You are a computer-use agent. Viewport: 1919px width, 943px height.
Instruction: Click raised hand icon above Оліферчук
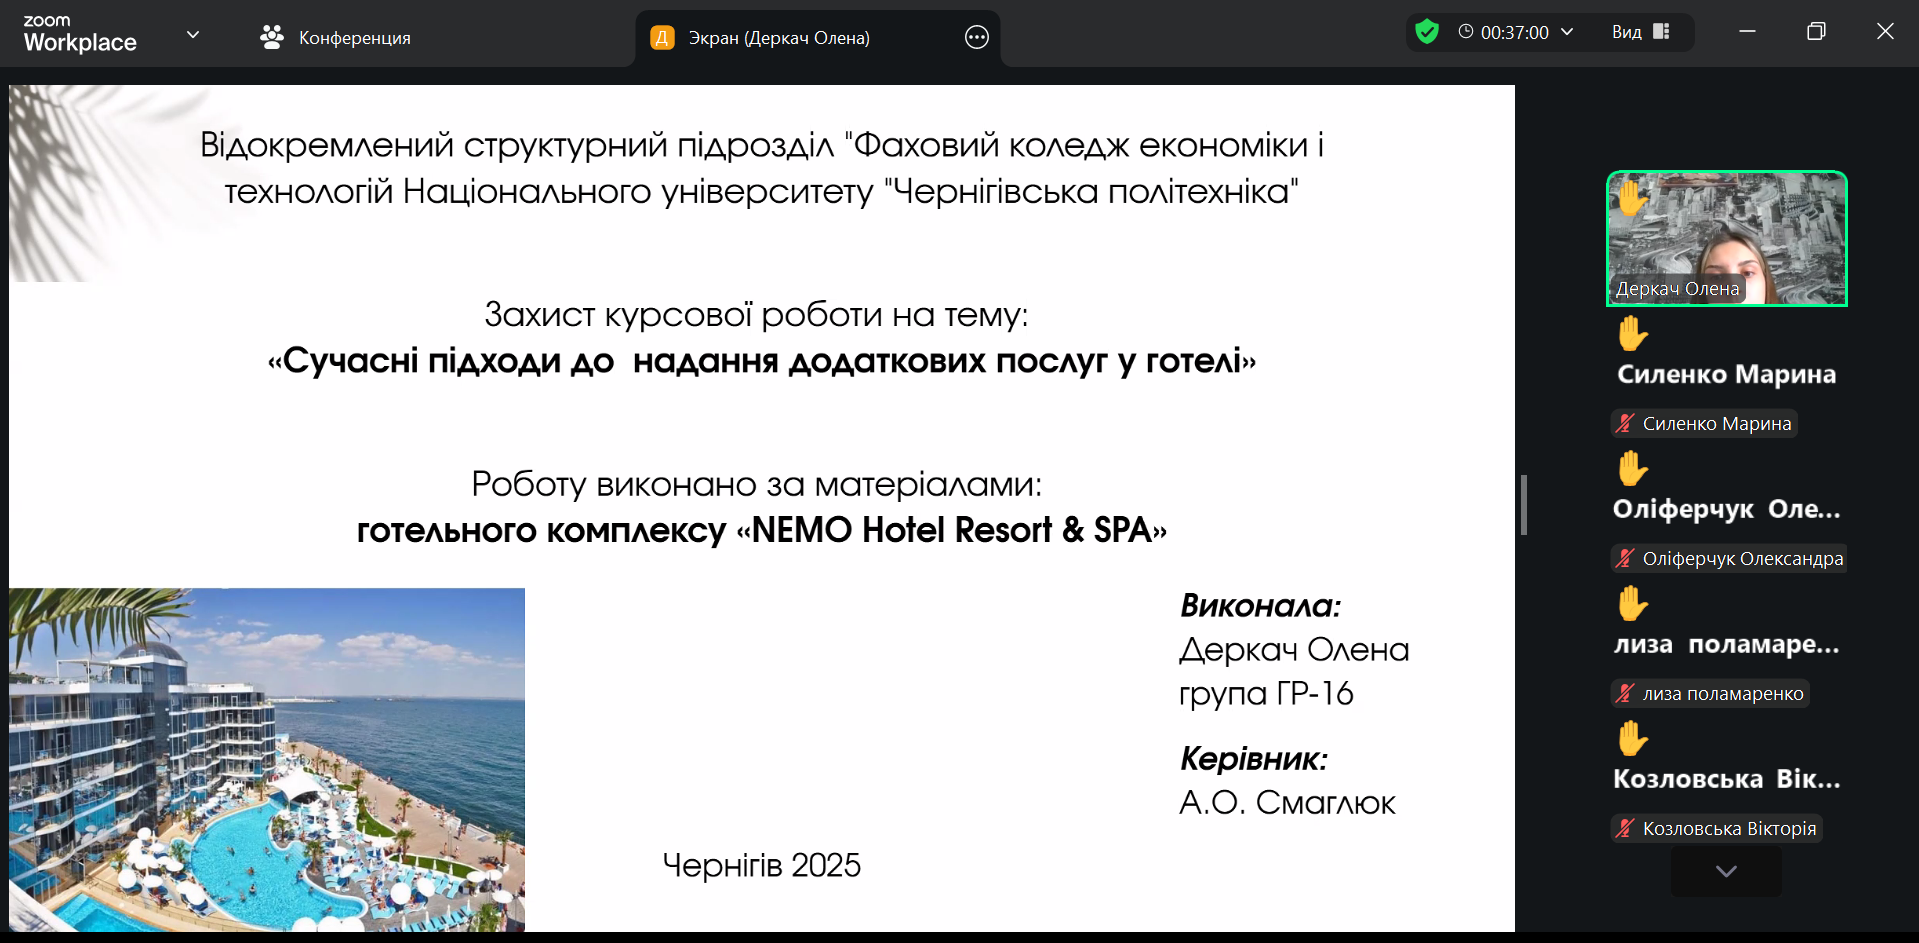pos(1632,468)
